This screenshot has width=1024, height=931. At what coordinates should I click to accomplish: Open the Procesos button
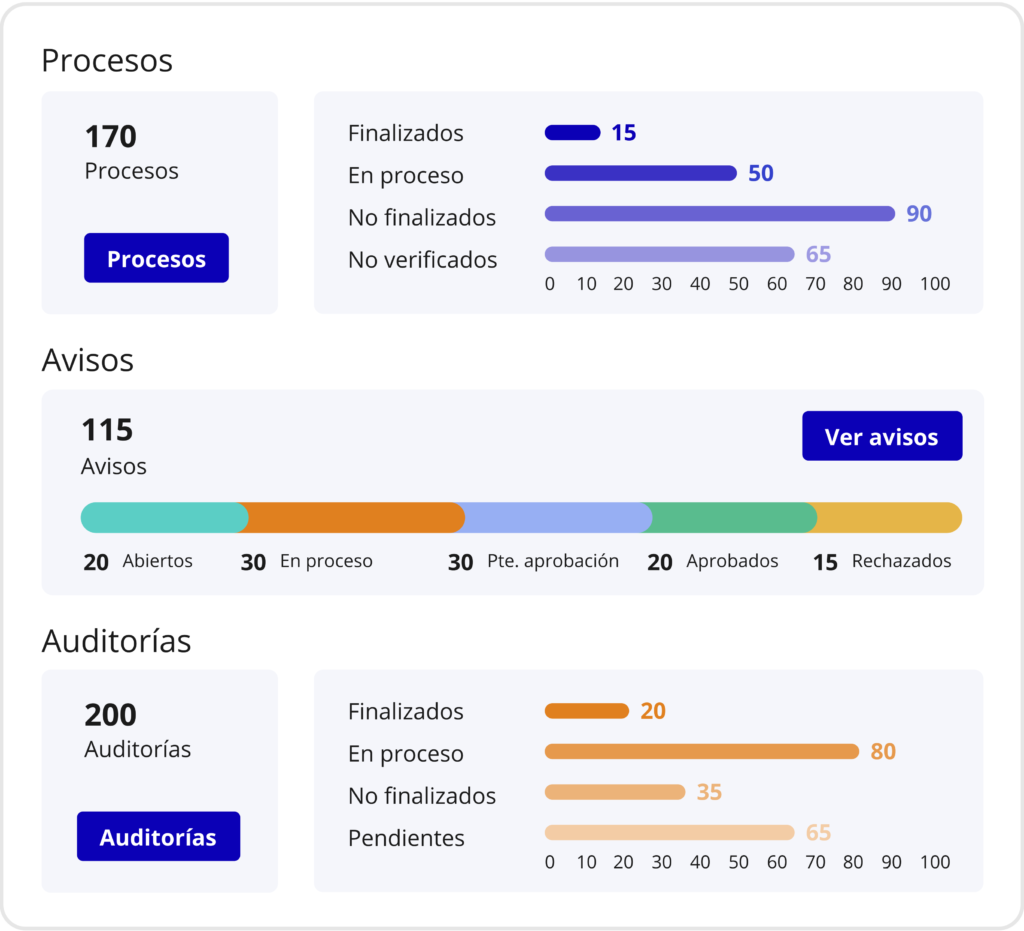156,258
